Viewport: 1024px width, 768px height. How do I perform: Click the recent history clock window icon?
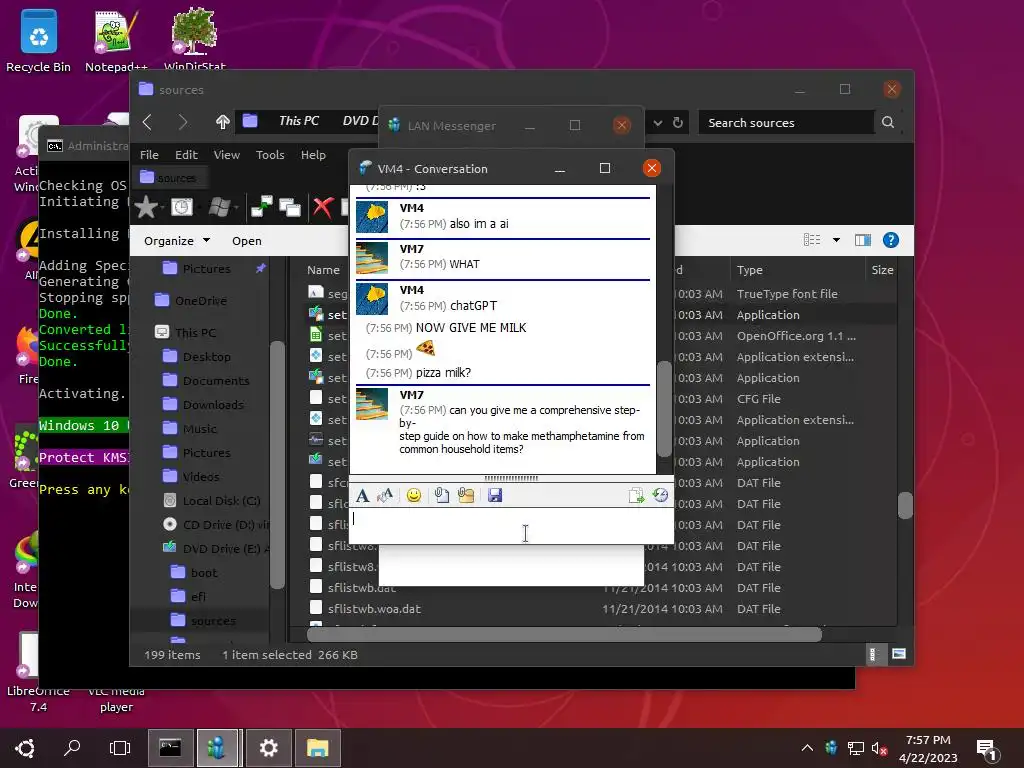(182, 208)
